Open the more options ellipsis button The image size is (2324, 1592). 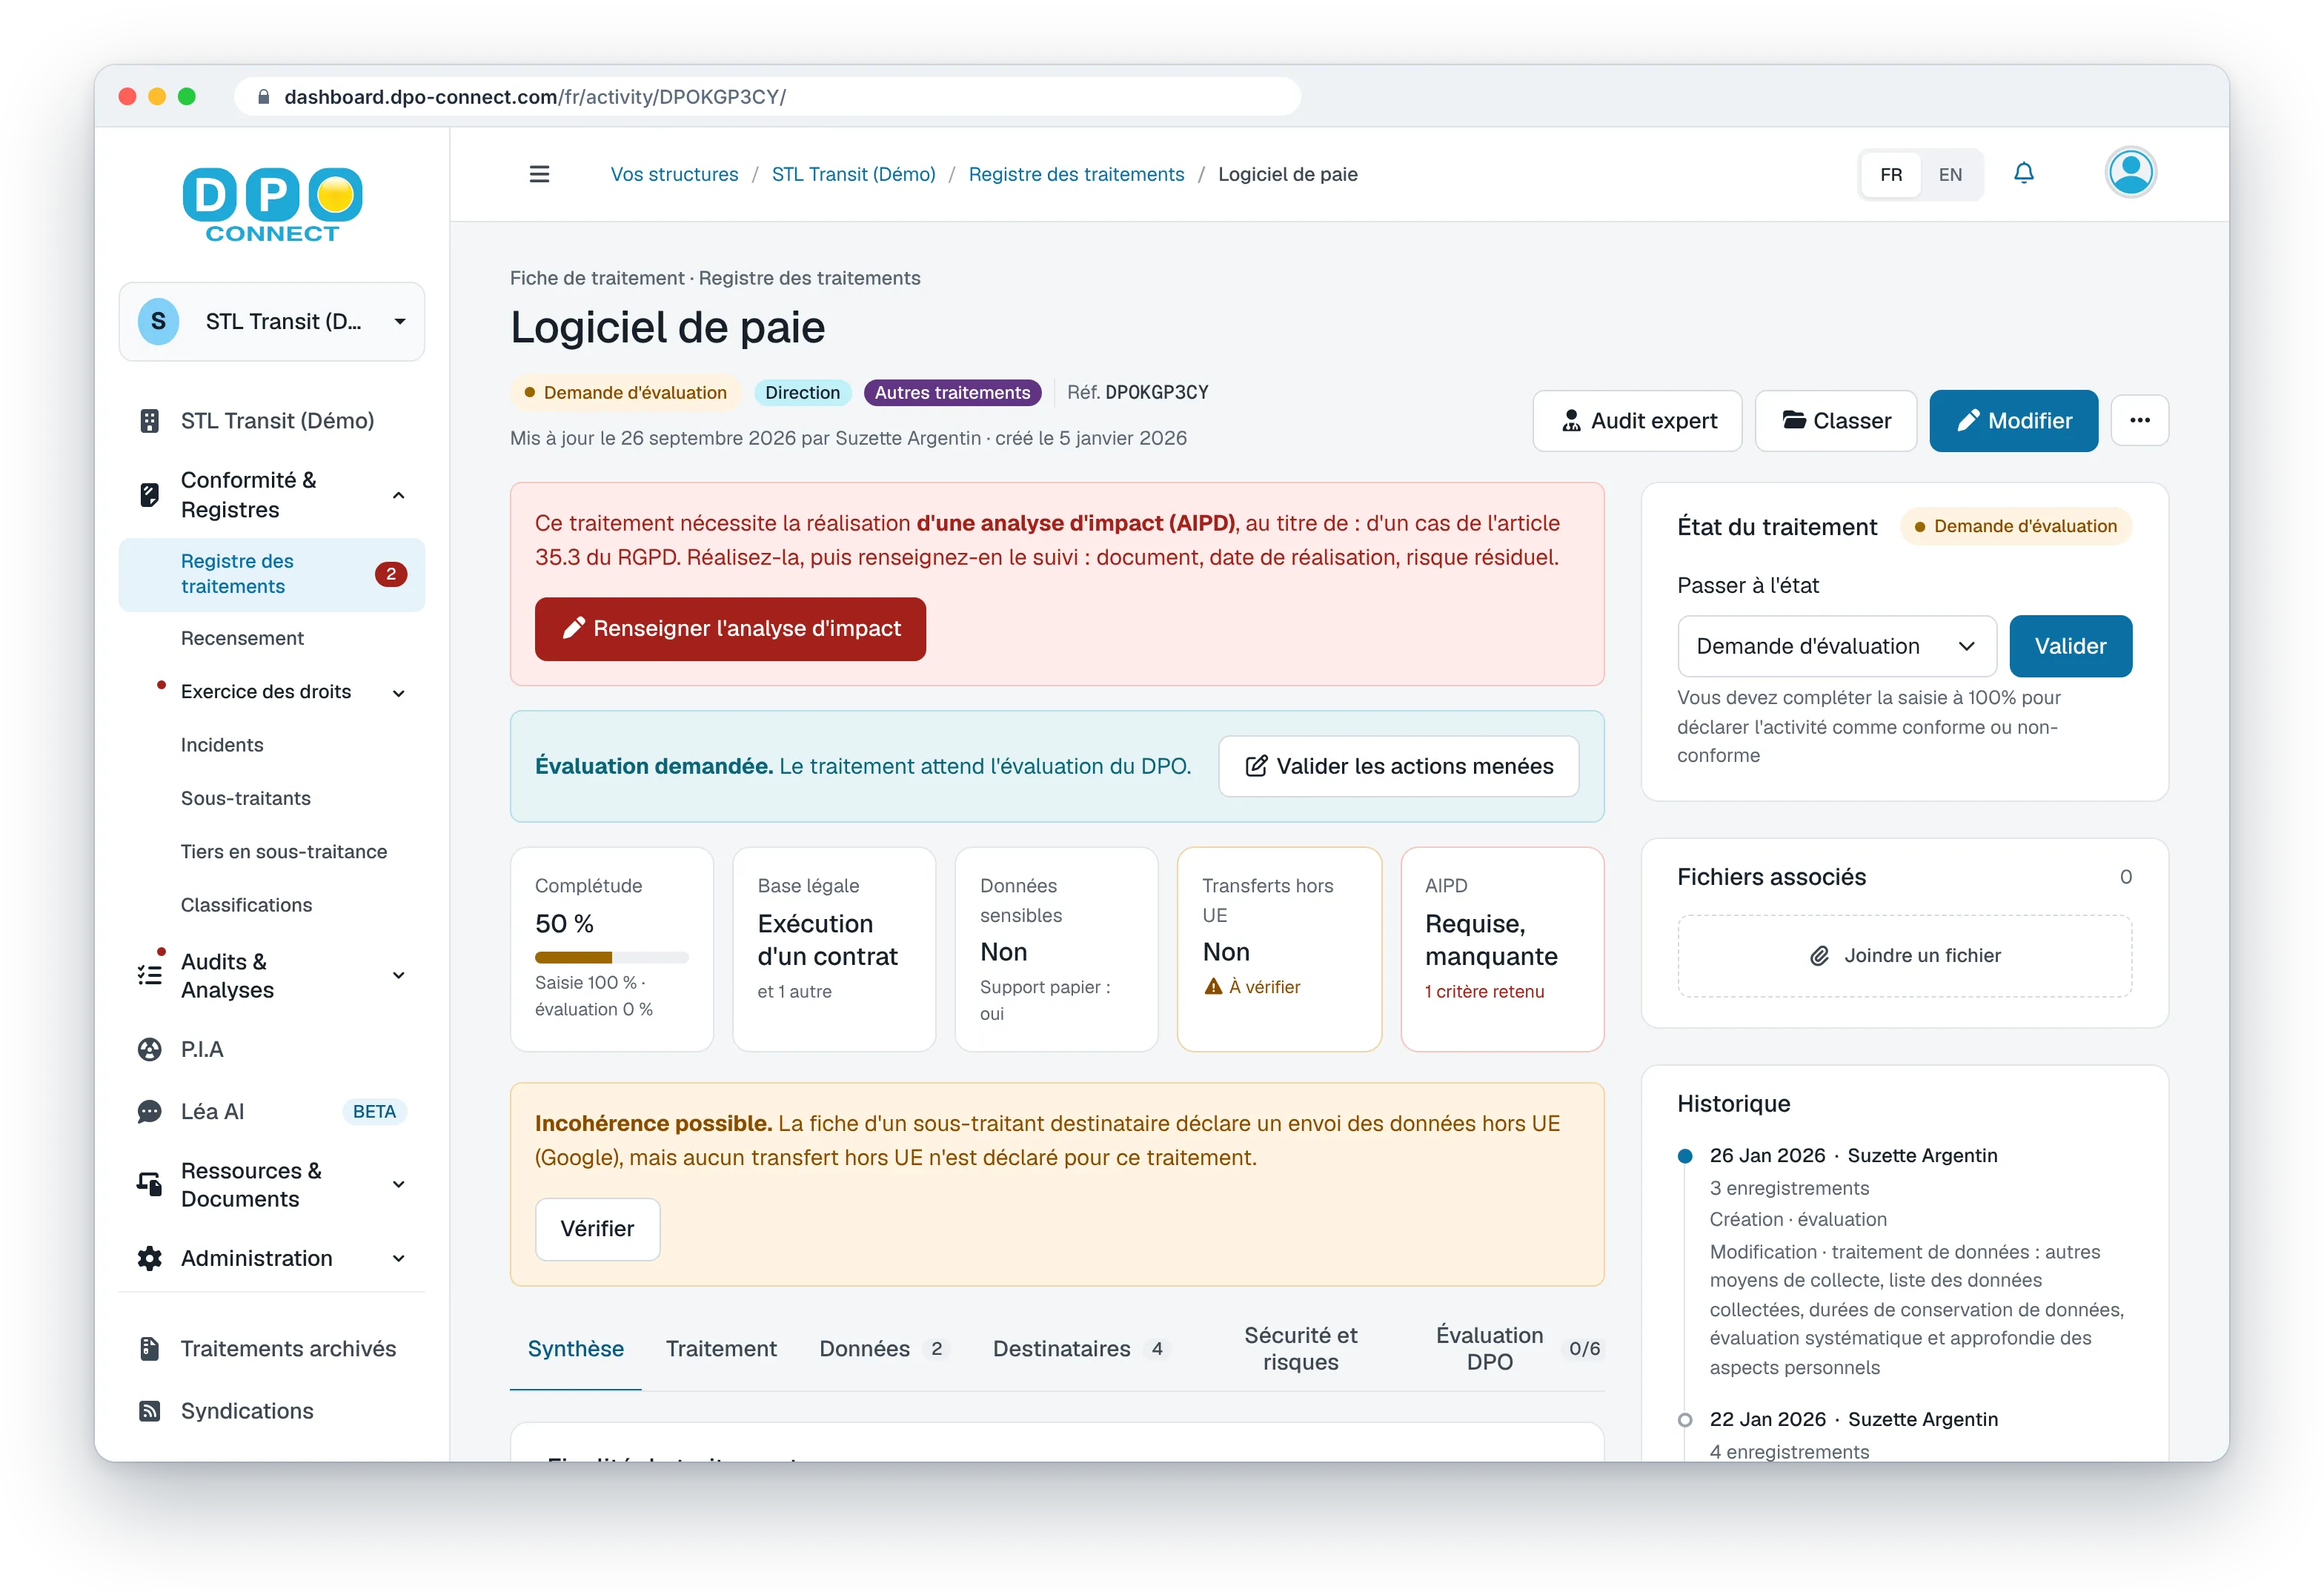click(x=2139, y=420)
